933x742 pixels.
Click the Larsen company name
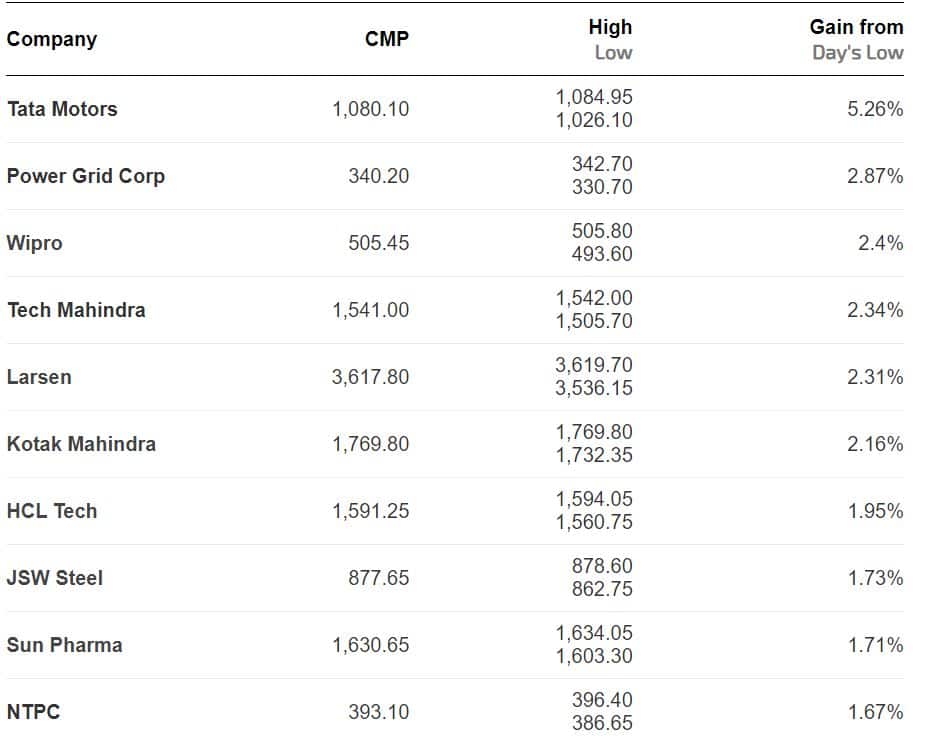39,377
